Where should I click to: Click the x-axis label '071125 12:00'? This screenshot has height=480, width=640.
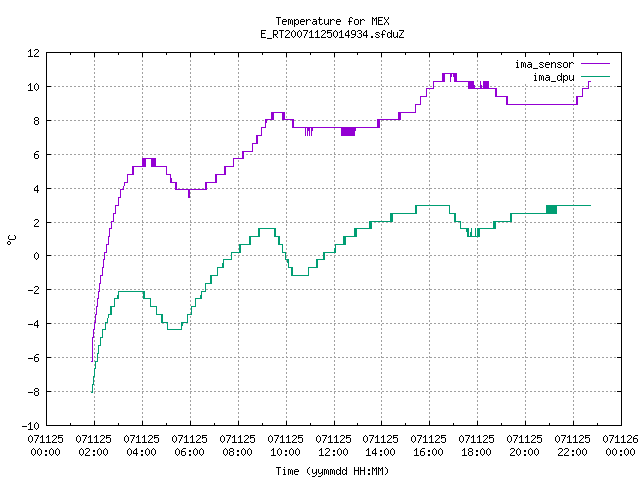click(x=333, y=446)
